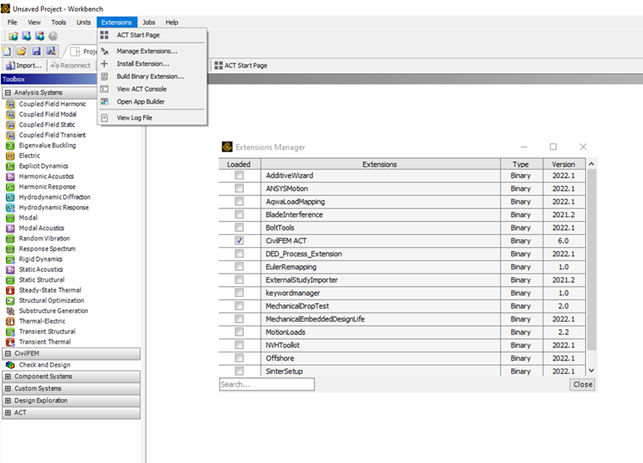Click the extension list scroll-down arrow
This screenshot has height=463, width=643.
click(591, 370)
